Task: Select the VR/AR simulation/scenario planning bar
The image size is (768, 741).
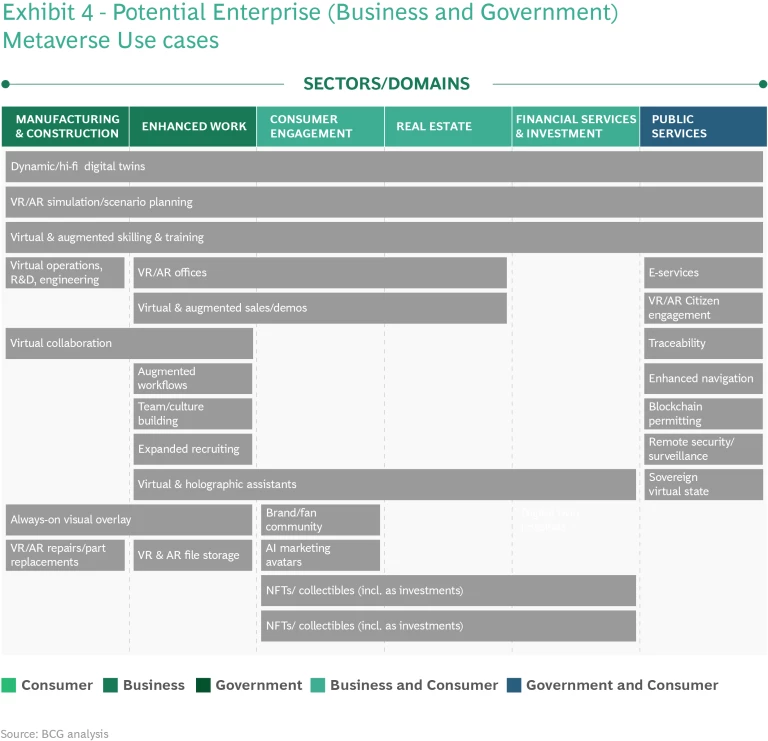Action: pos(384,202)
